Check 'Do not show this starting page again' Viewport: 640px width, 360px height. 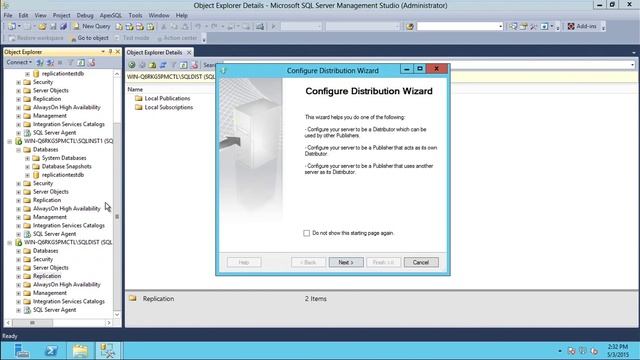click(x=307, y=233)
